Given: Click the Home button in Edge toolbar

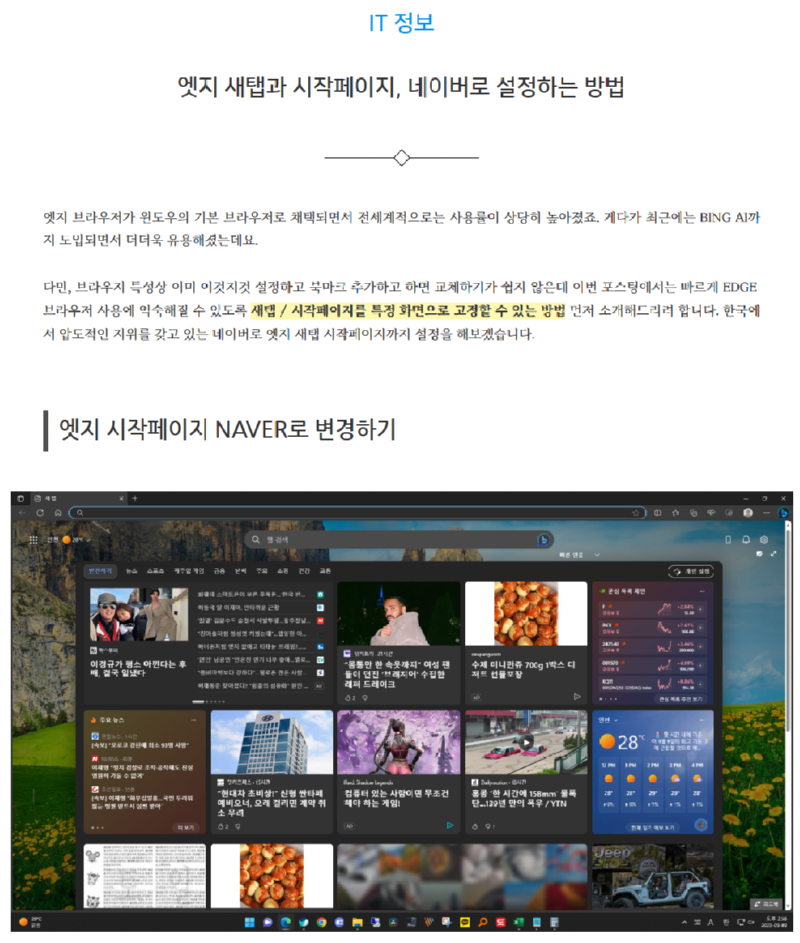Looking at the screenshot, I should (x=58, y=513).
